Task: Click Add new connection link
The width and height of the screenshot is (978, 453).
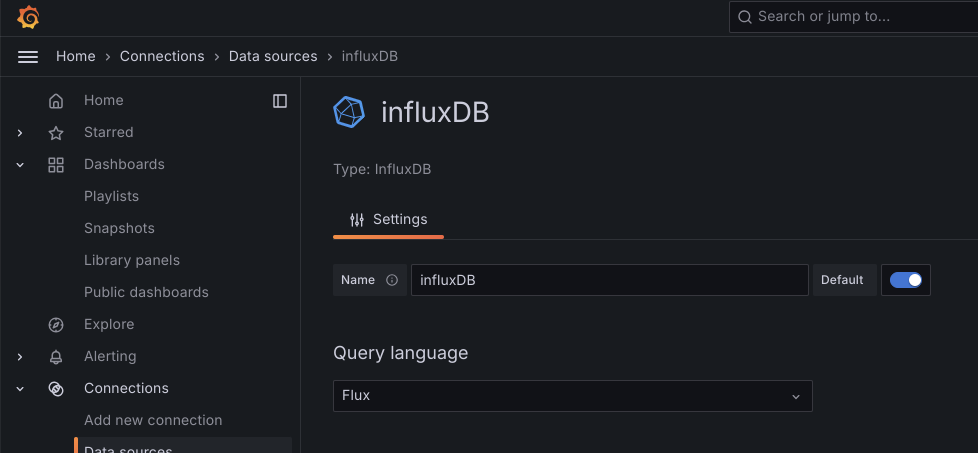Action: [153, 421]
